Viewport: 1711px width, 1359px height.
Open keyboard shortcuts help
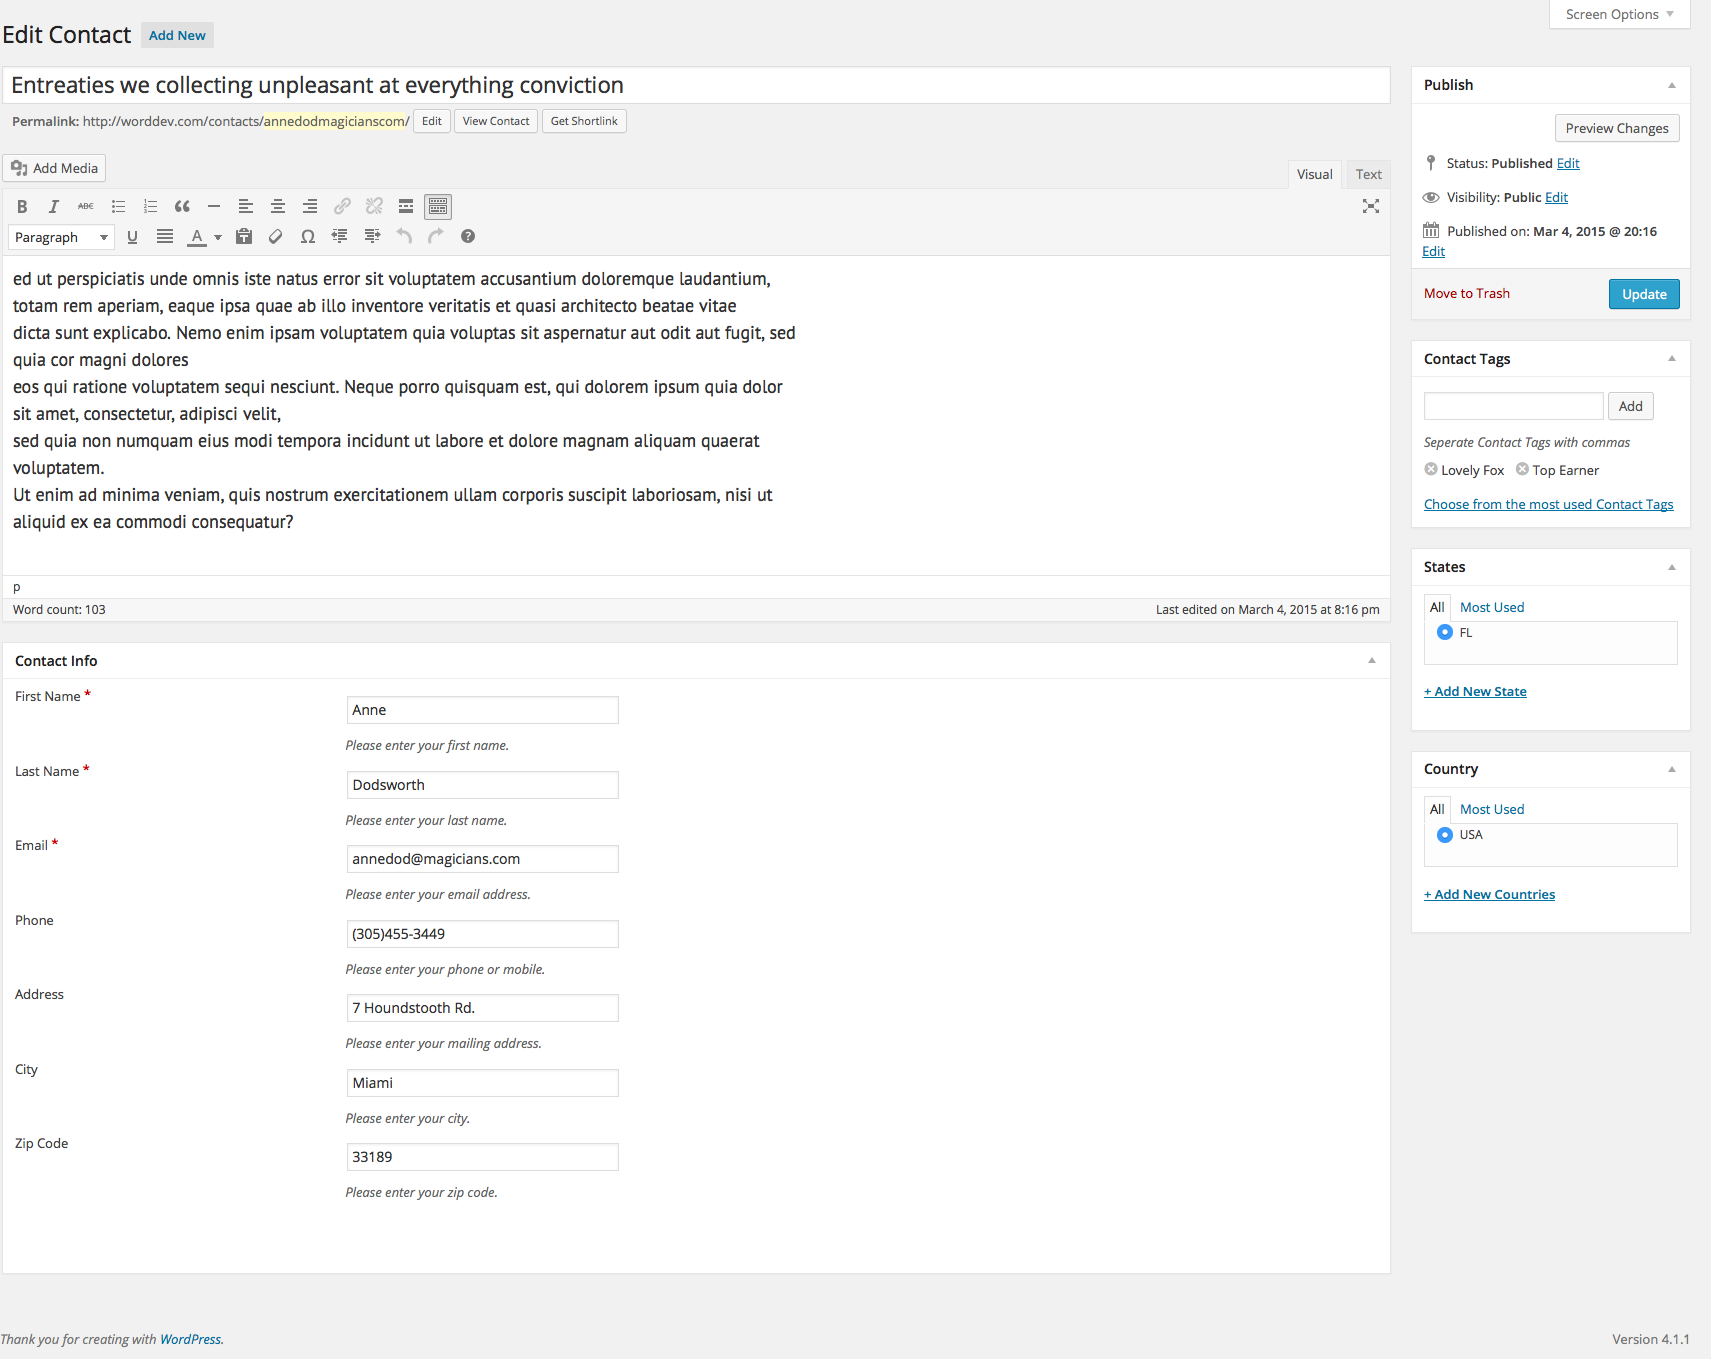tap(468, 236)
